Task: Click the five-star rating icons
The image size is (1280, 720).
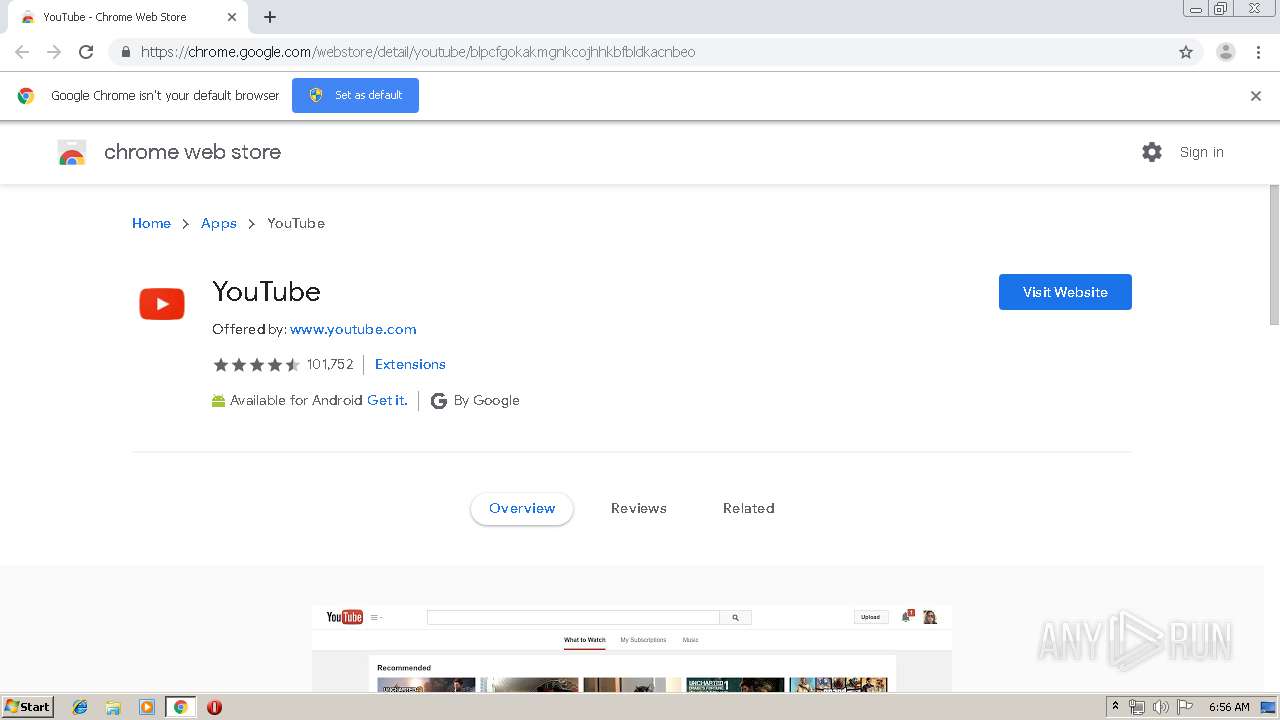Action: click(256, 365)
